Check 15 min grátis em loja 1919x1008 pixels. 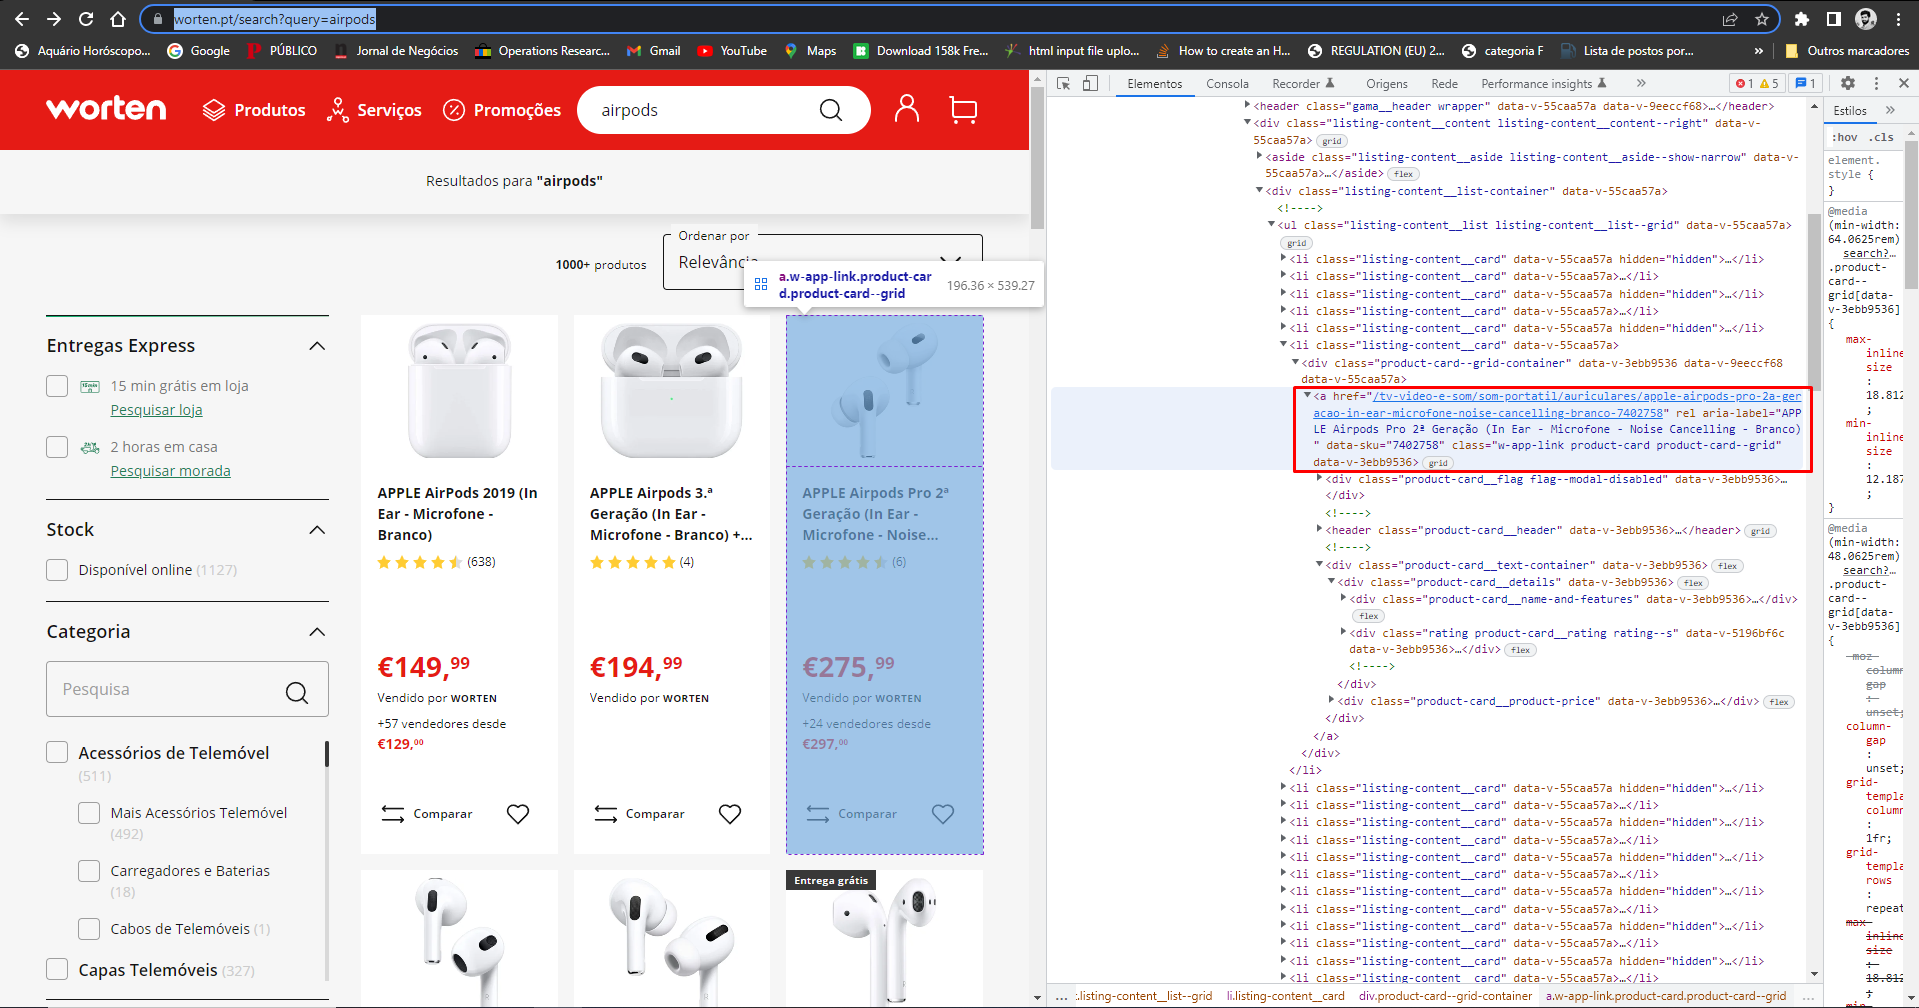57,386
